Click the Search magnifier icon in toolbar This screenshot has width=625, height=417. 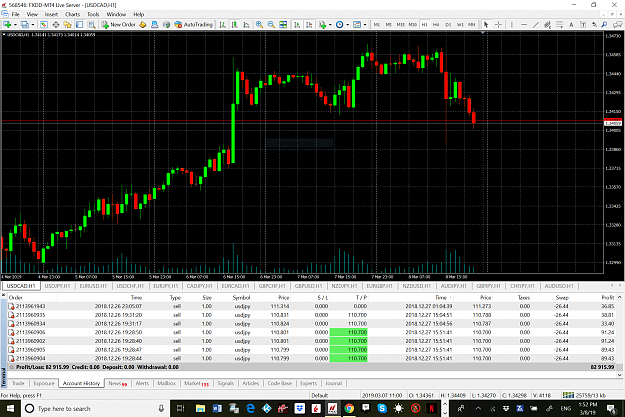[605, 25]
